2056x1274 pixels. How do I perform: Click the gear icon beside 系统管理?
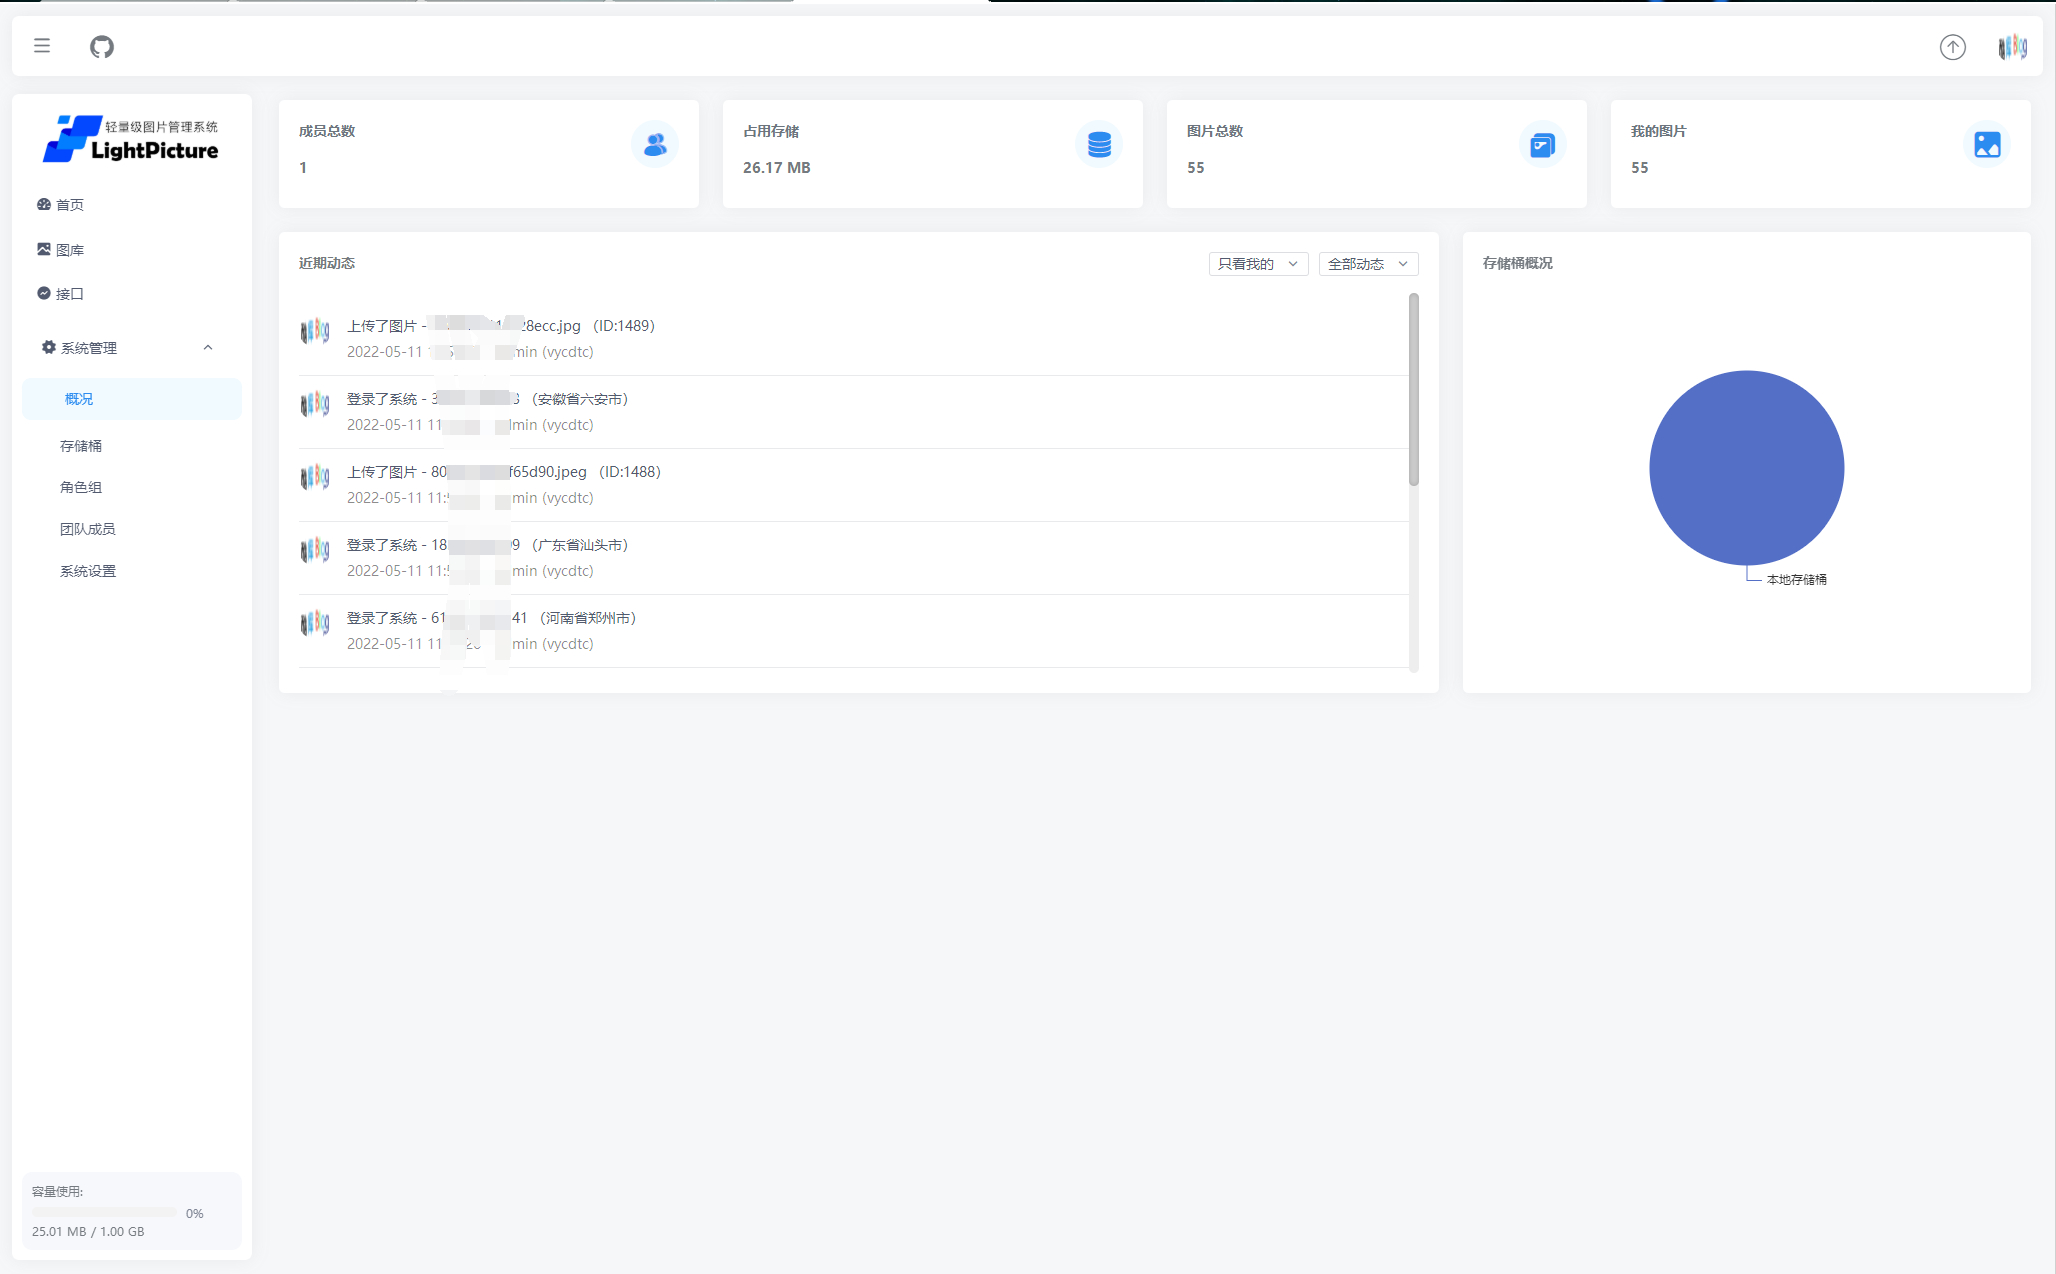coord(49,347)
